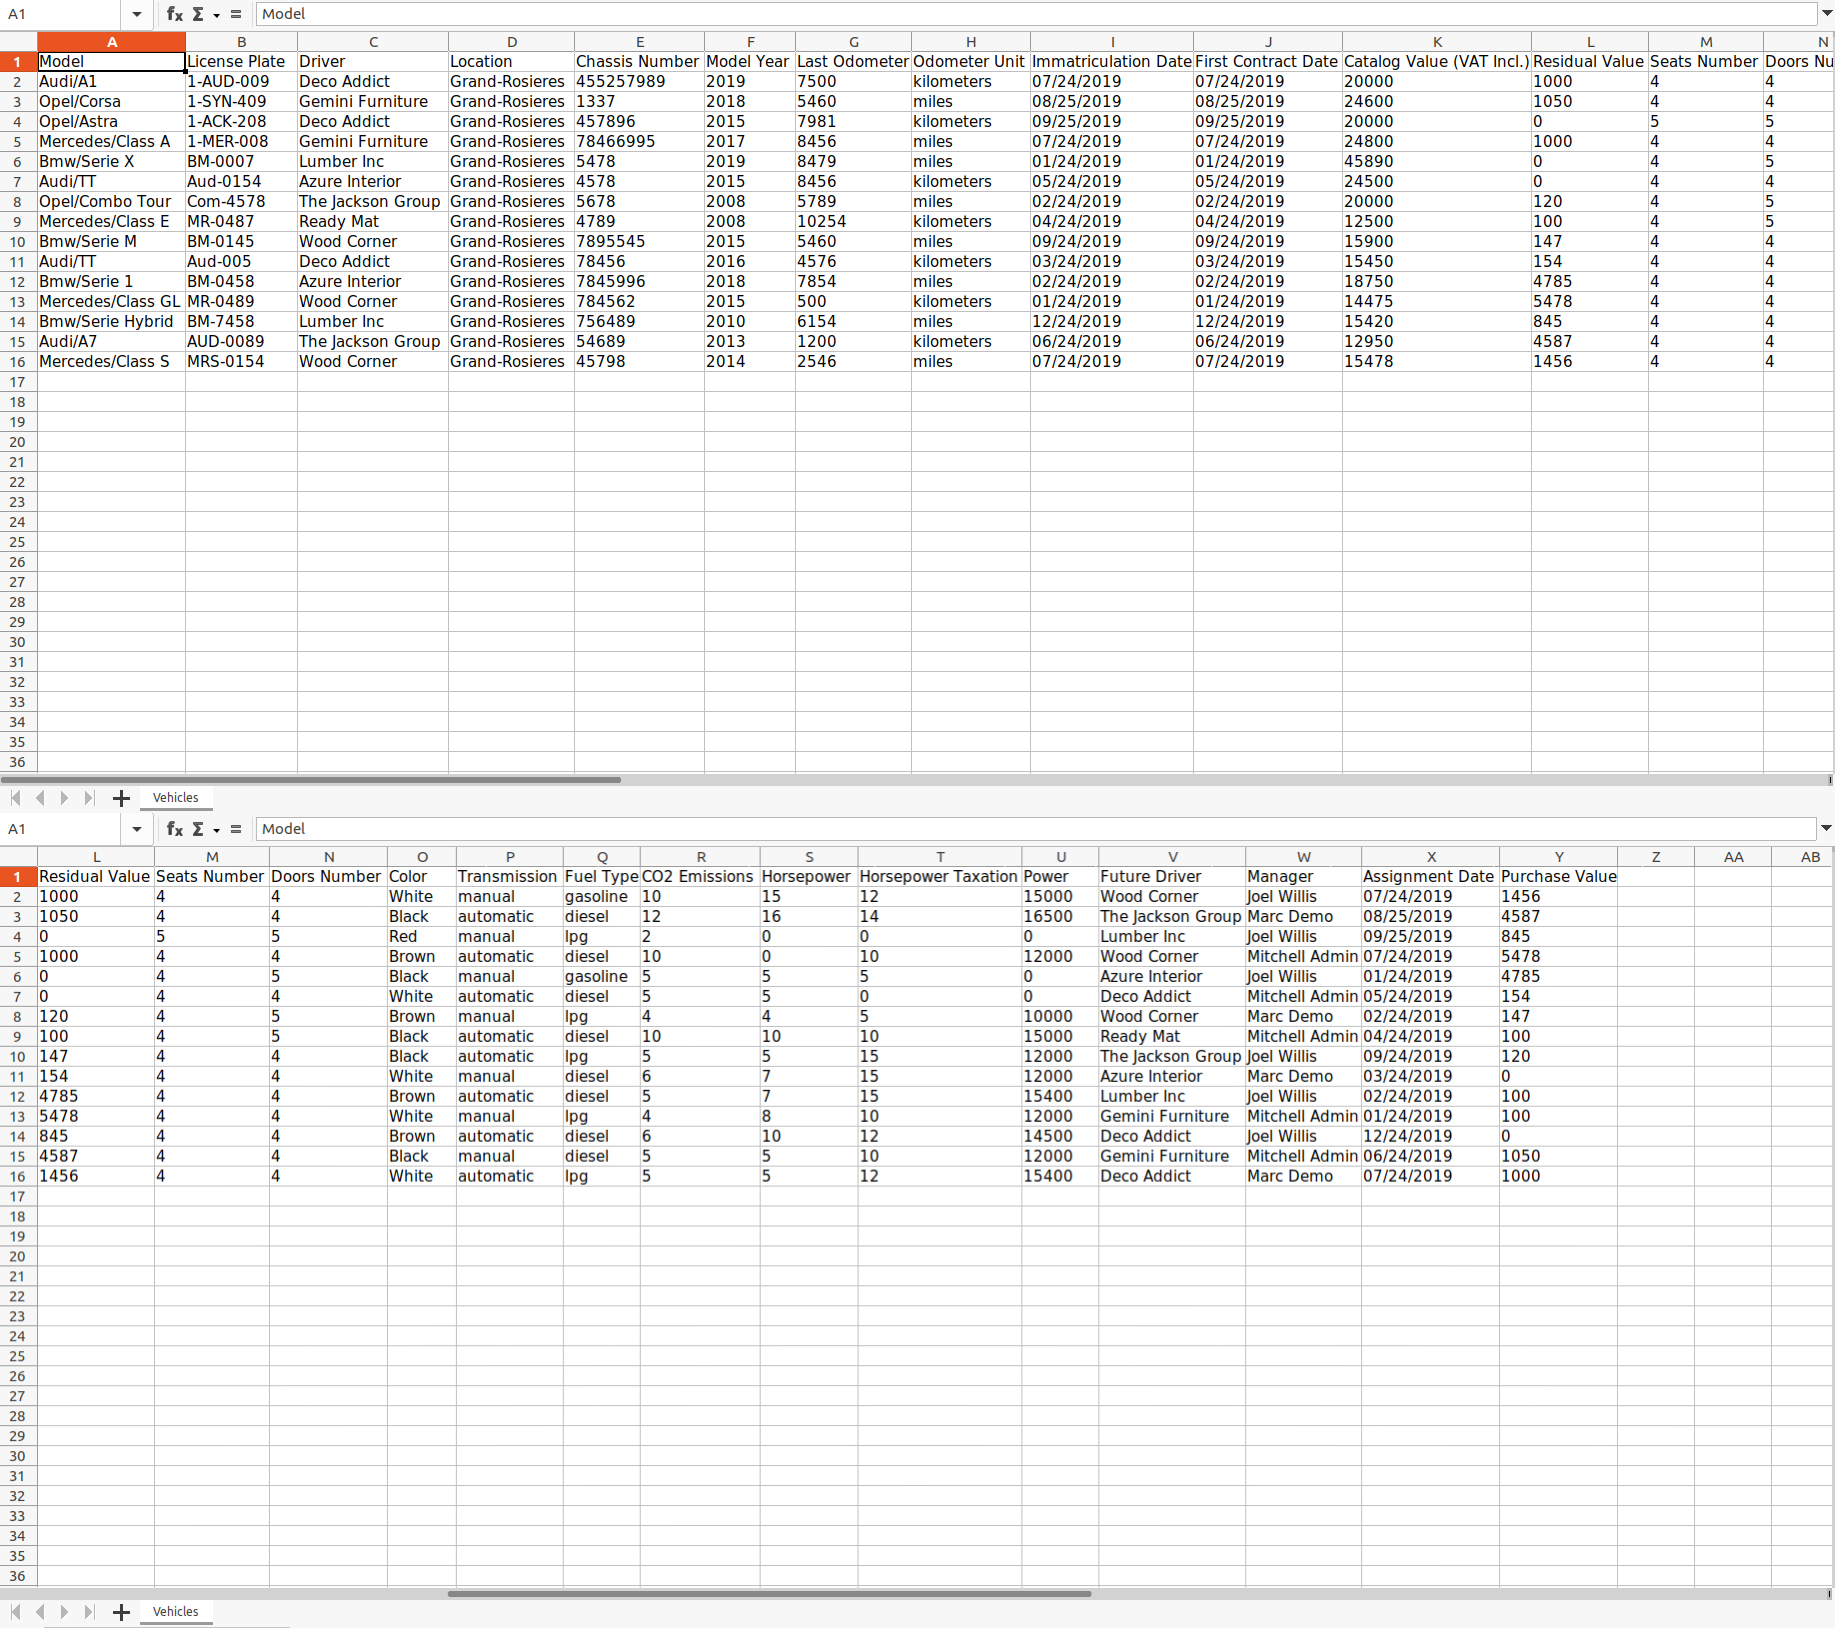This screenshot has width=1835, height=1628.
Task: Go to first sheet in top pane
Action: pos(16,798)
